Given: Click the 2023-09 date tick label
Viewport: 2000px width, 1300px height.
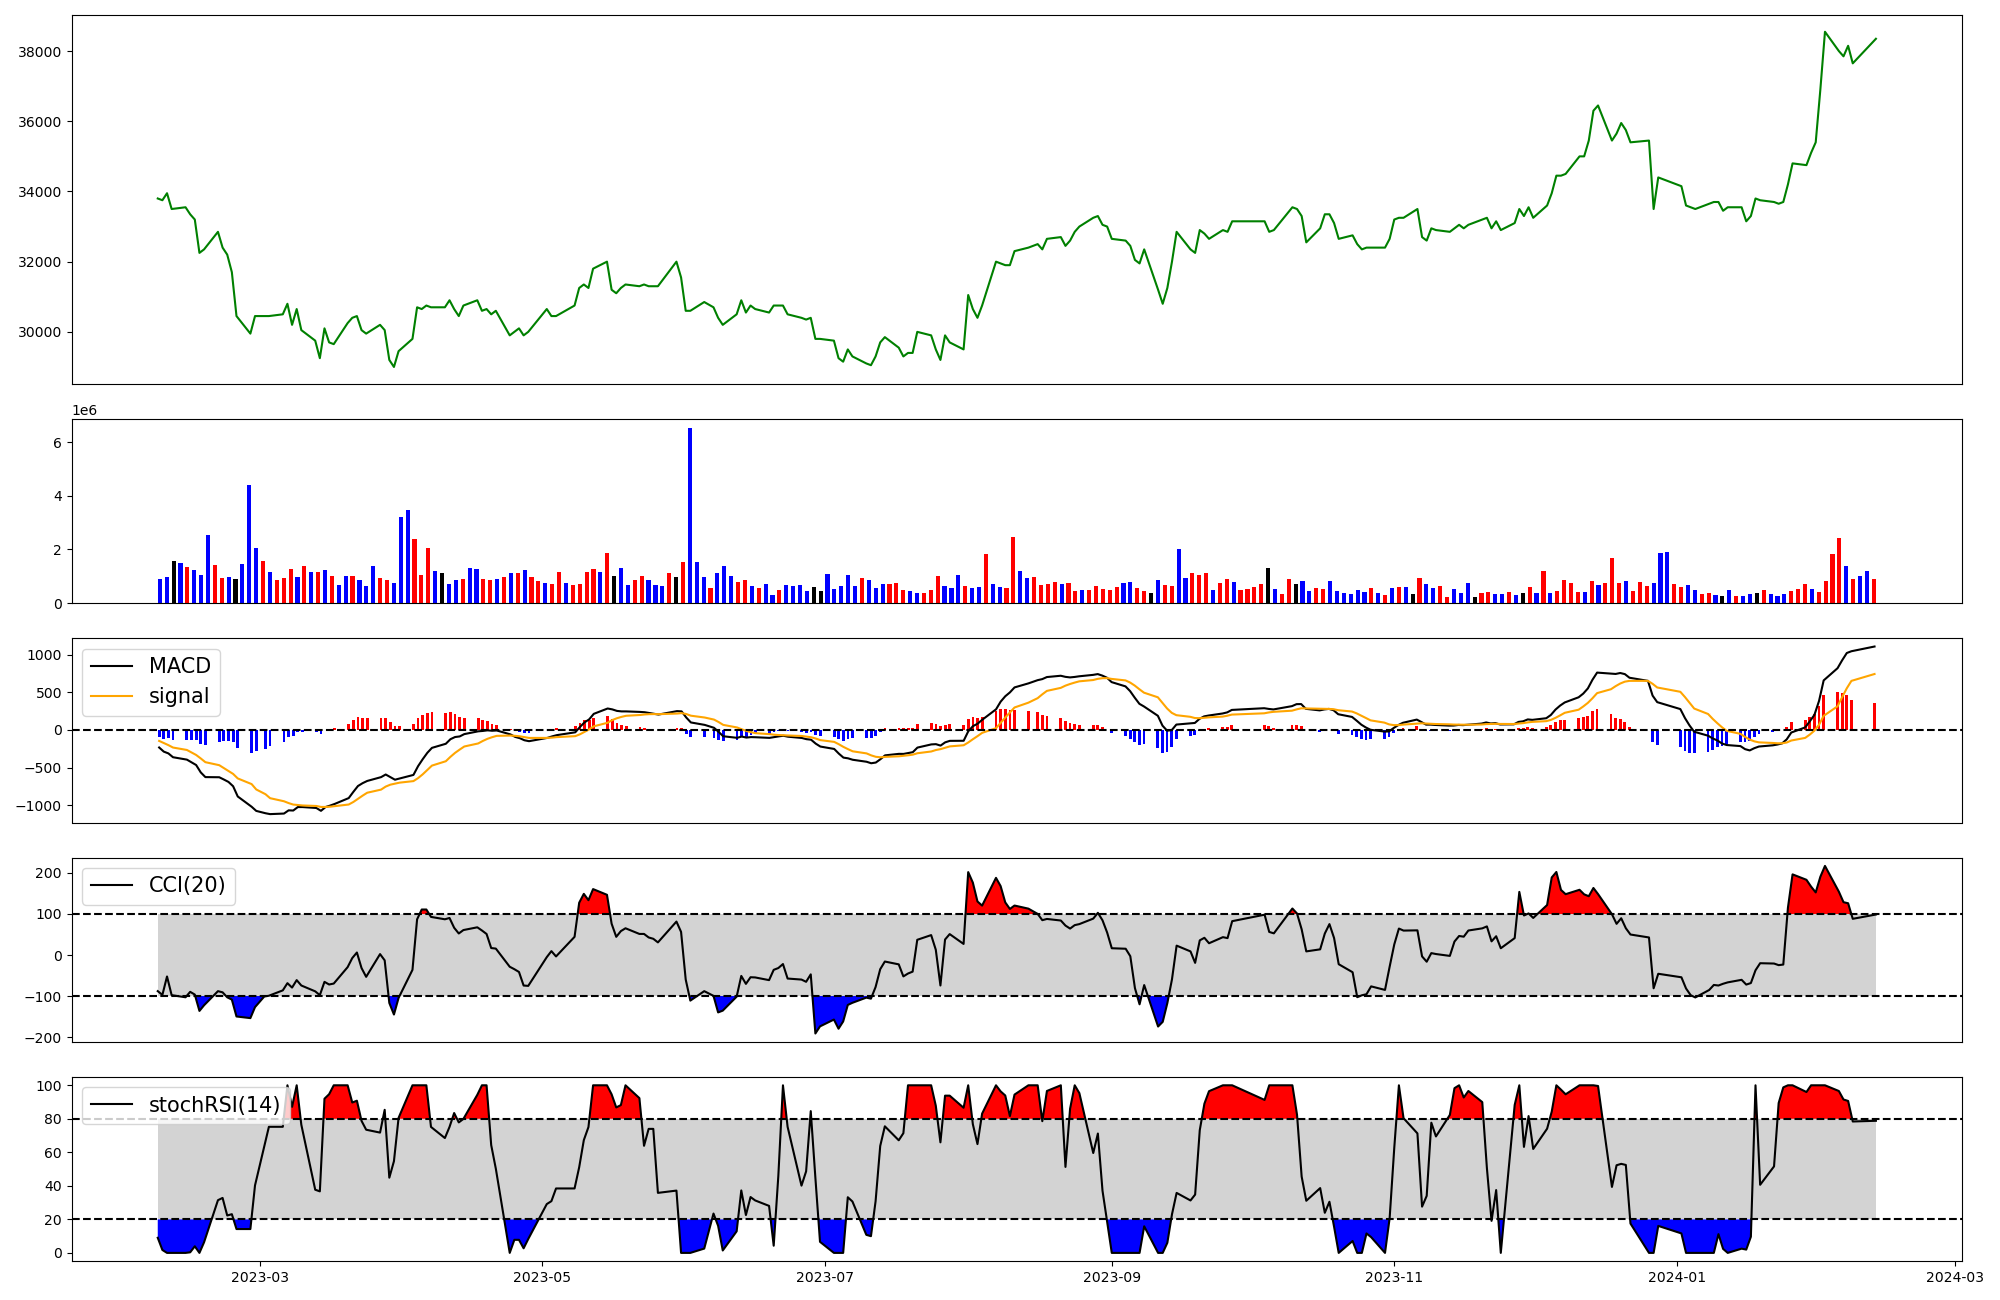Looking at the screenshot, I should coord(1112,1277).
